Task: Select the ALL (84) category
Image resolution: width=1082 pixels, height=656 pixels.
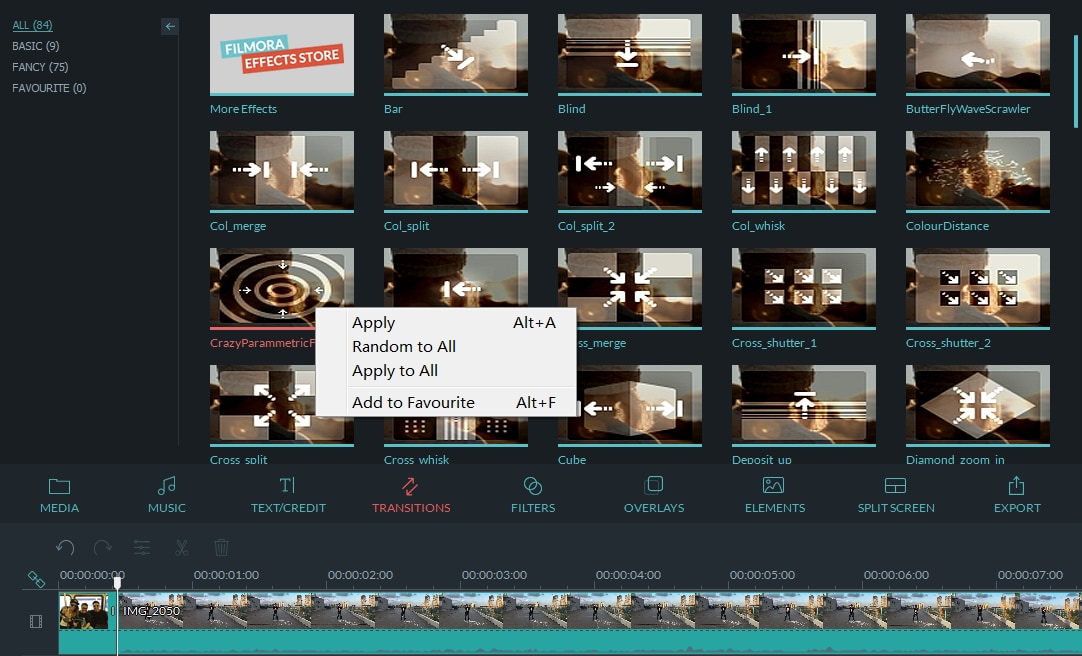Action: 32,25
